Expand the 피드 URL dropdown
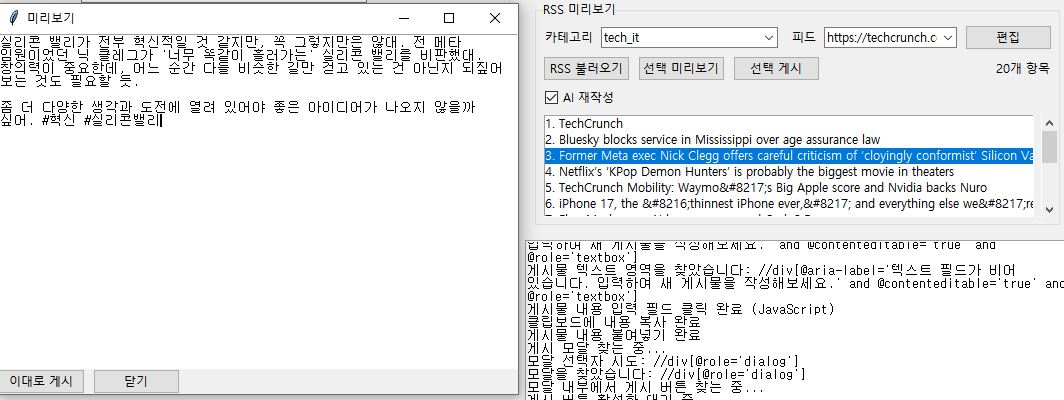 pos(947,38)
